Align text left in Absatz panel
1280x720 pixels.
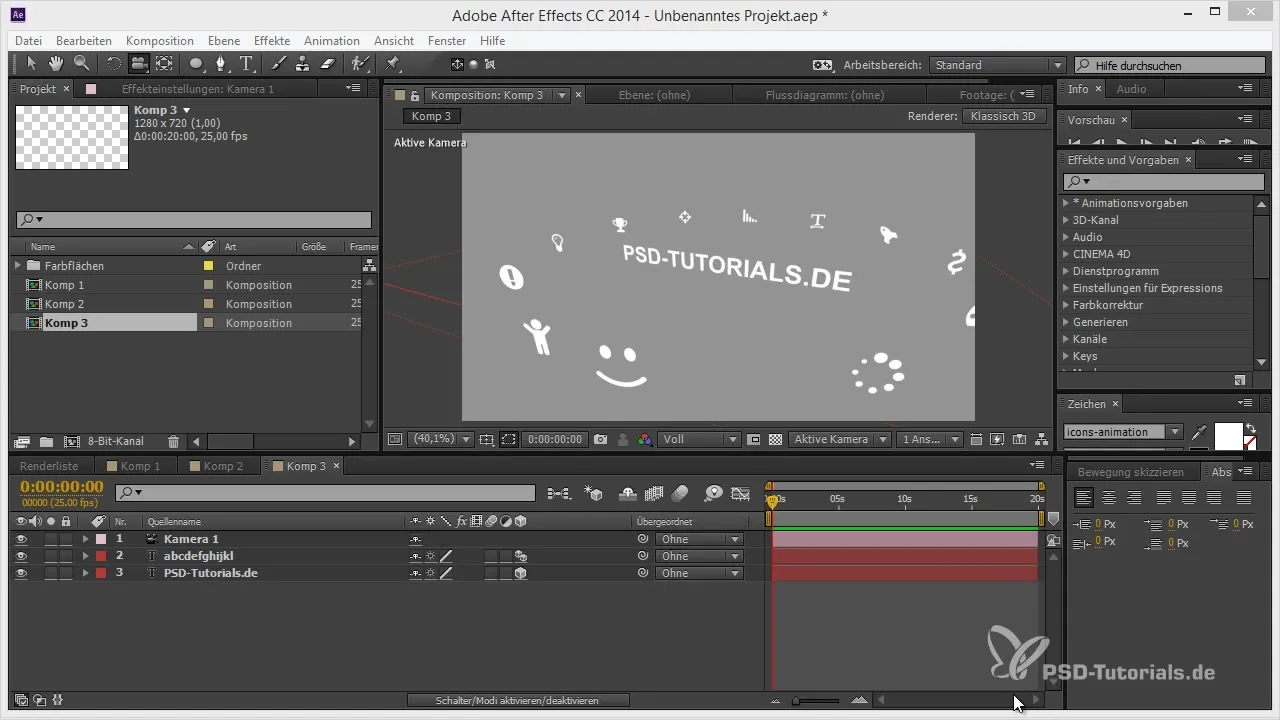coord(1084,497)
